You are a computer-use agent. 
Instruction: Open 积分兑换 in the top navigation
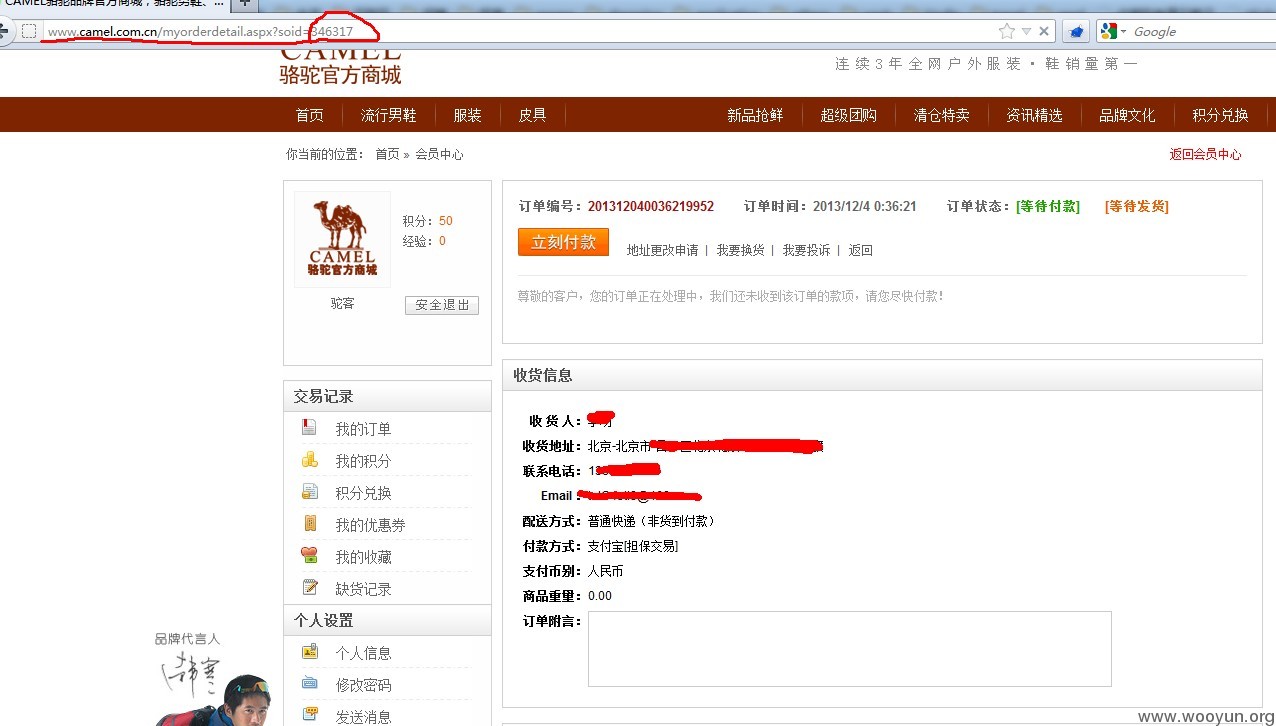coord(1220,115)
